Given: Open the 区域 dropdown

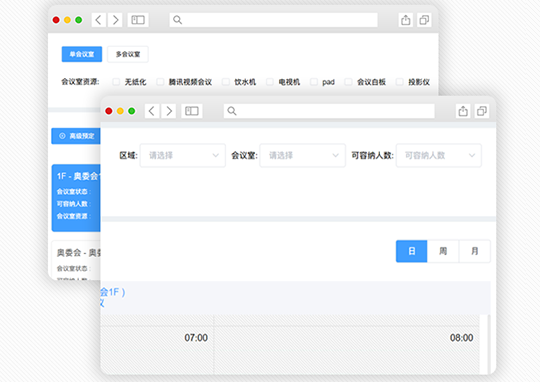Looking at the screenshot, I should tap(183, 155).
